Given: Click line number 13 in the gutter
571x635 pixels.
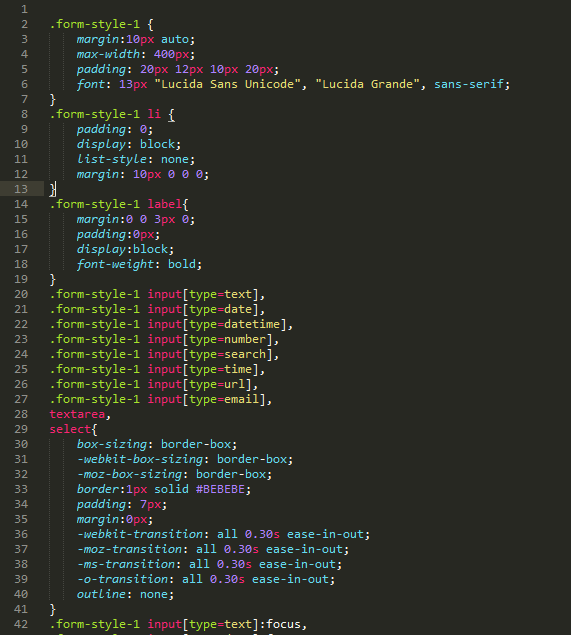Looking at the screenshot, I should (x=21, y=189).
